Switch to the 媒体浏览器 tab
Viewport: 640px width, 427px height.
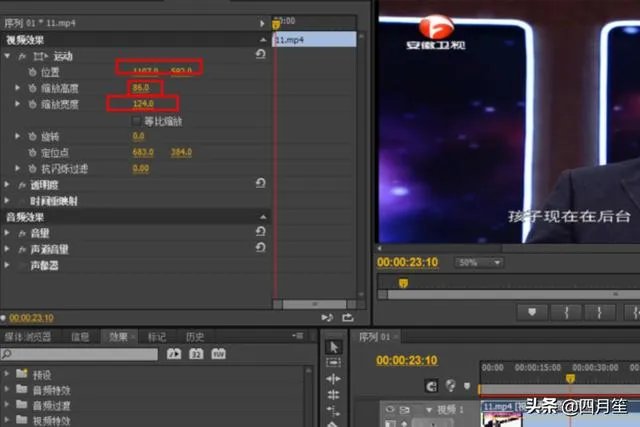point(28,337)
